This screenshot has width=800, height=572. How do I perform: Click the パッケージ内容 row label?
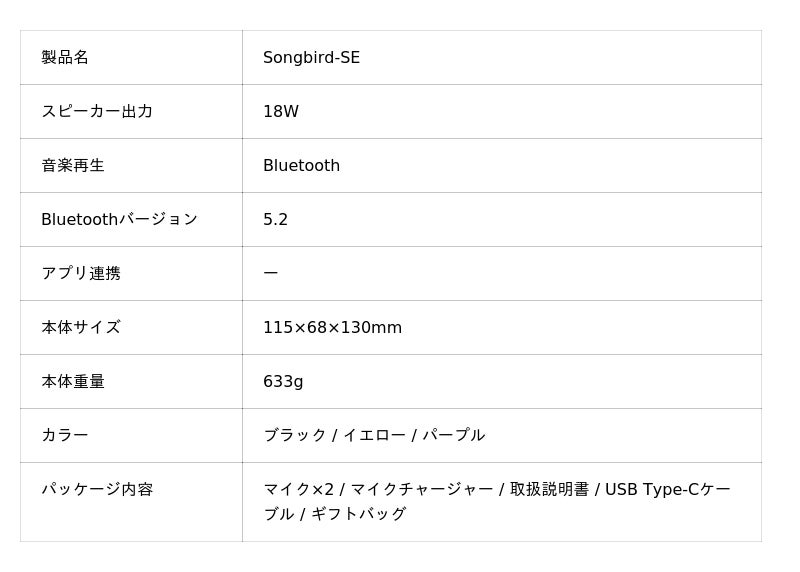97,490
